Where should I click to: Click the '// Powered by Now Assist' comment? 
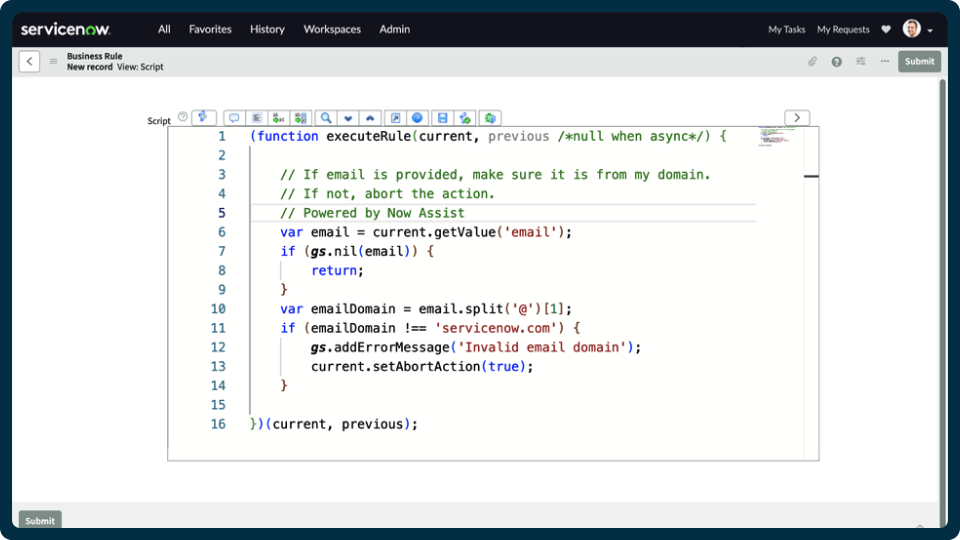372,213
